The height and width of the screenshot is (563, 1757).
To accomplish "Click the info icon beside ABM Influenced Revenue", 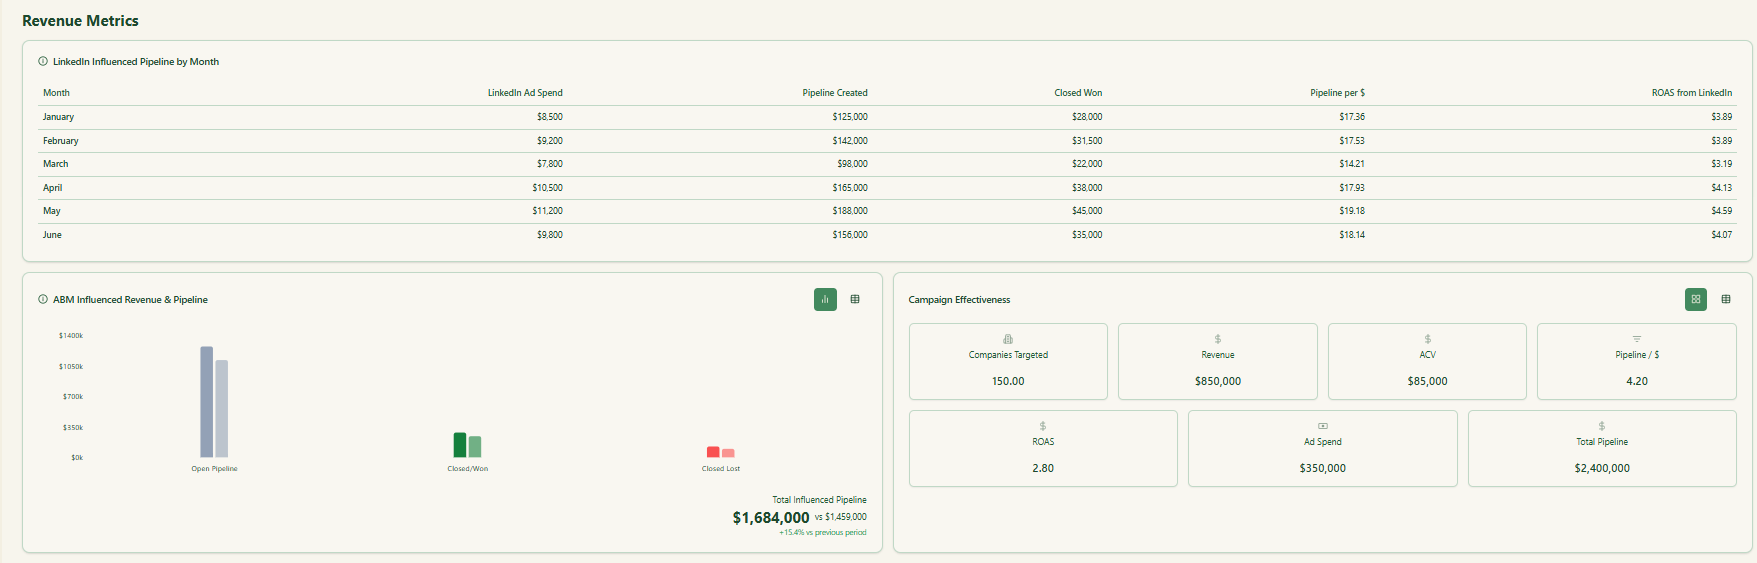I will click(x=43, y=300).
